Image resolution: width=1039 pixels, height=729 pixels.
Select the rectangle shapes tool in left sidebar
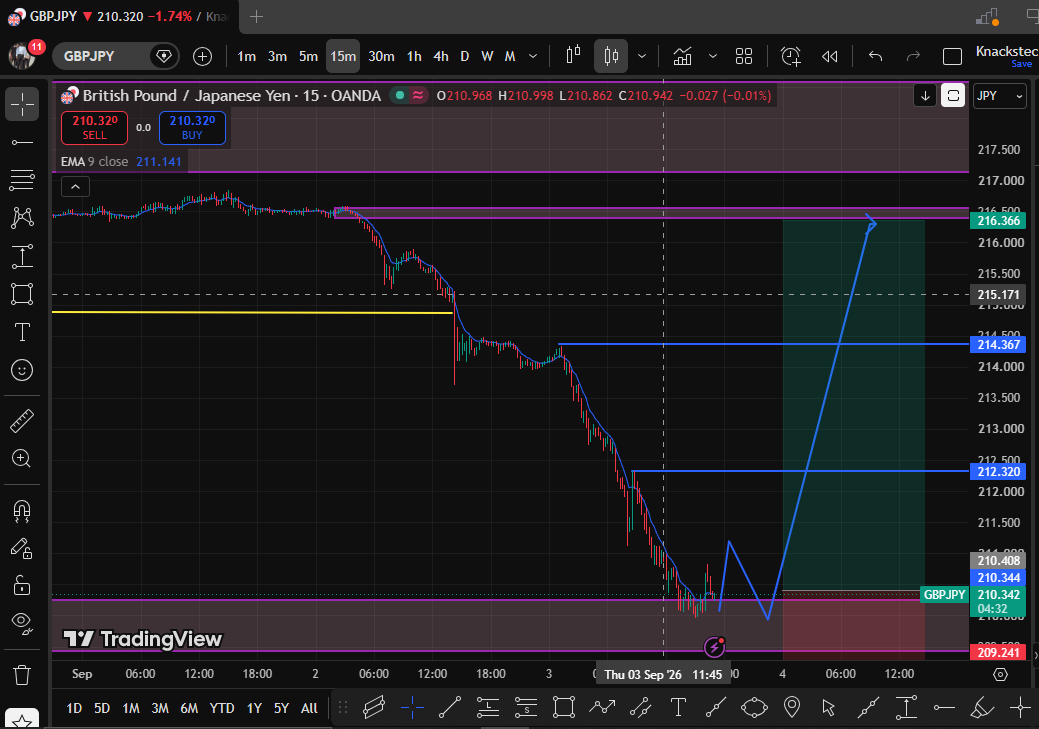(22, 294)
